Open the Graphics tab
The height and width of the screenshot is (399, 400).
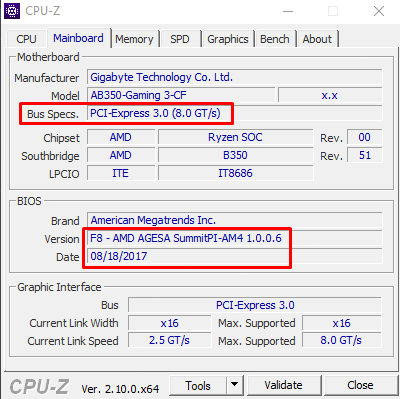point(228,39)
